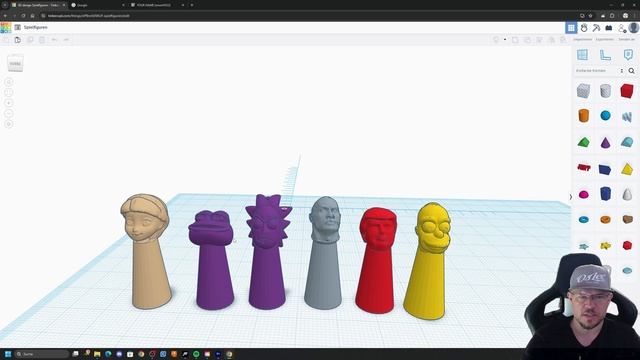Select the 3D design grid view button
Image resolution: width=640 pixels, height=360 pixels.
571,27
